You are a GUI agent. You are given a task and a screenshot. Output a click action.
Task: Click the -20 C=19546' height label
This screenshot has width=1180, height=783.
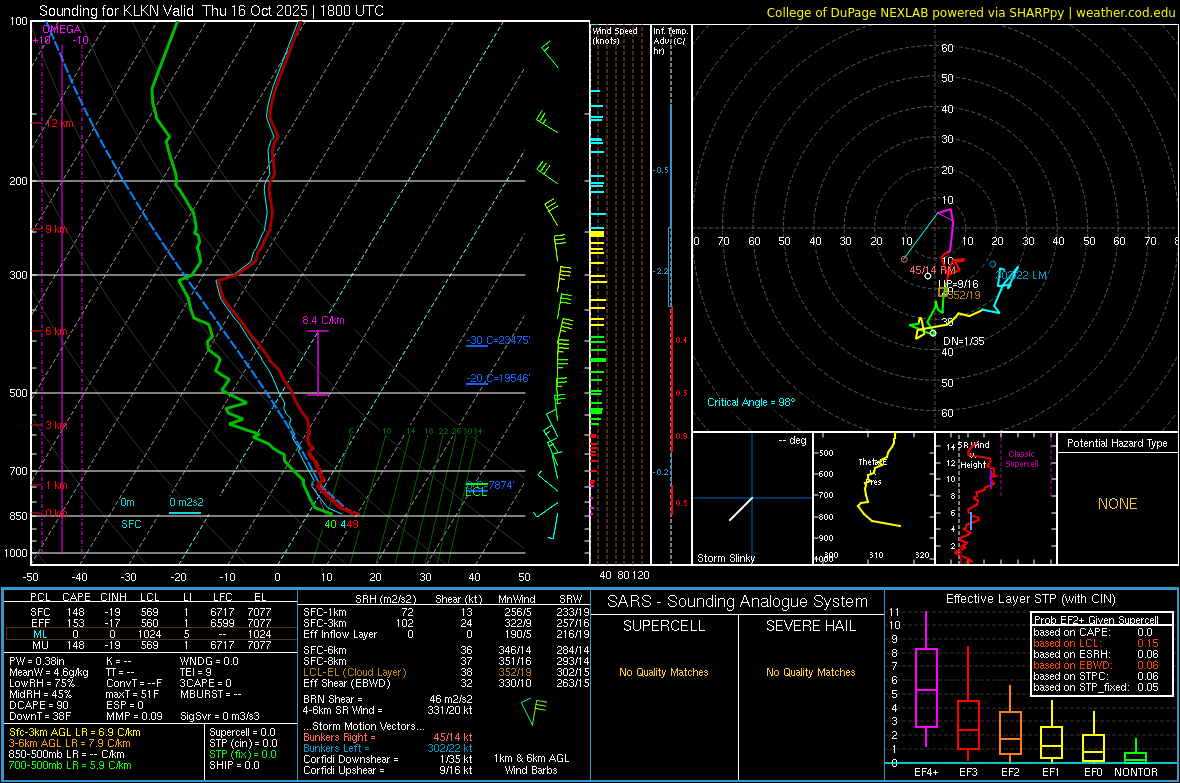(498, 378)
